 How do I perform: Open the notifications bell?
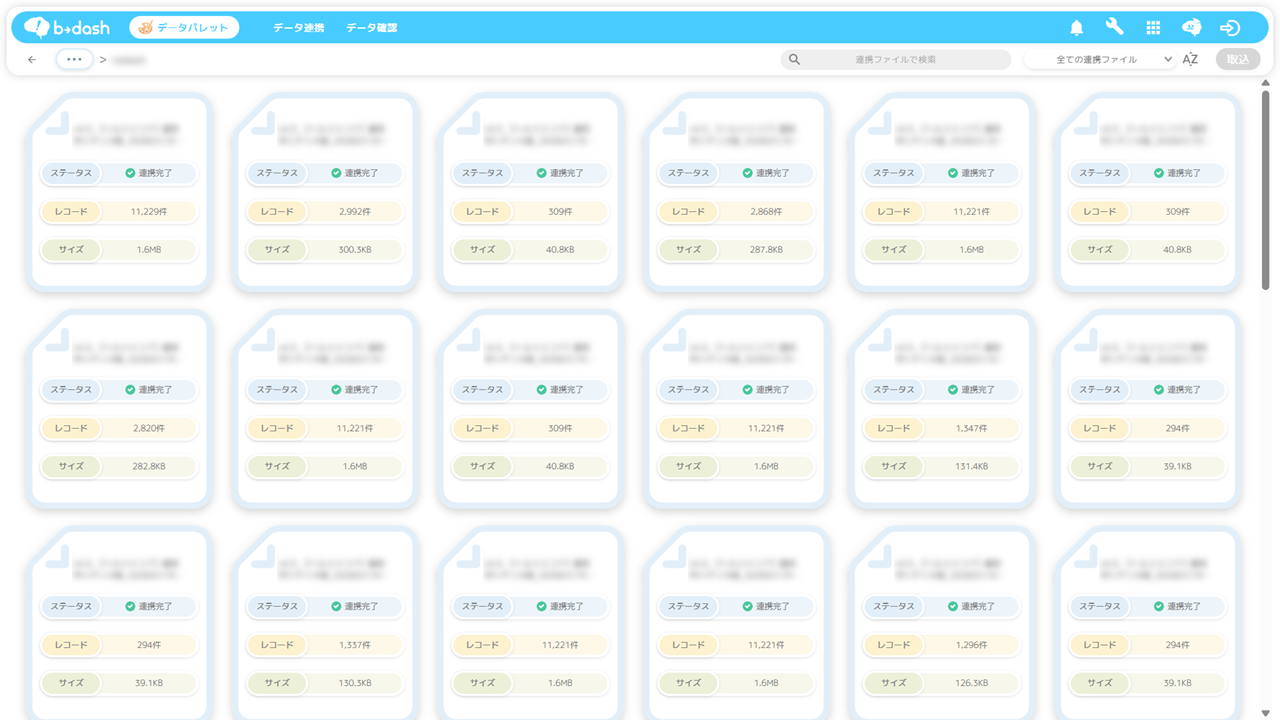1077,28
